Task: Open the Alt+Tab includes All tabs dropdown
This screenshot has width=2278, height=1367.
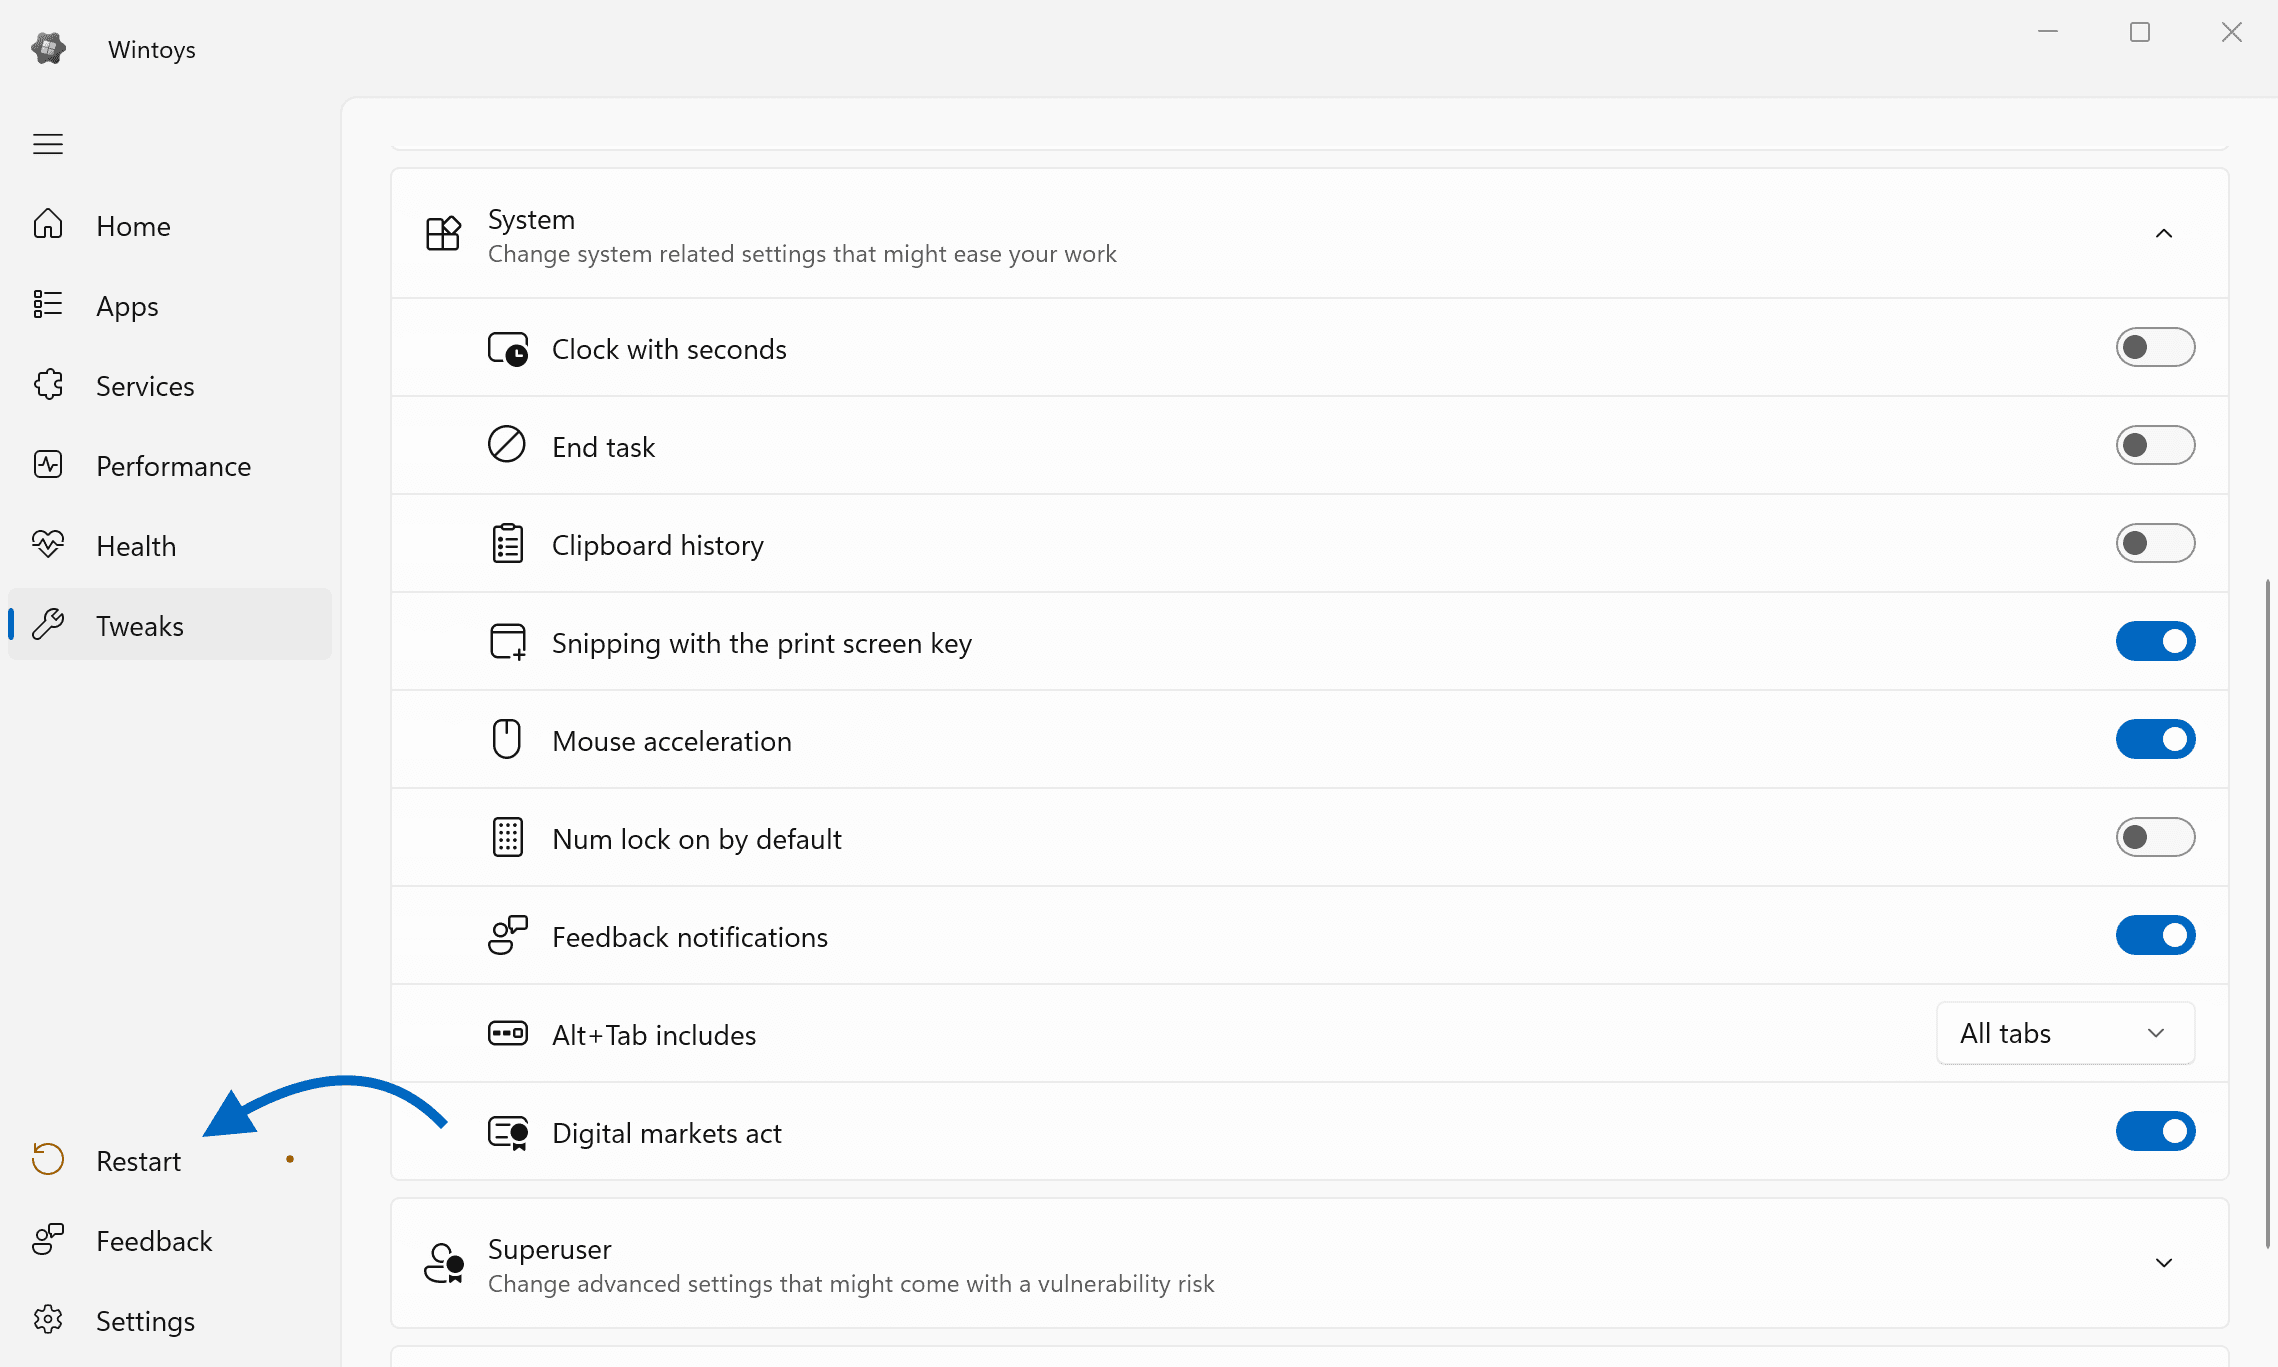Action: tap(2065, 1033)
